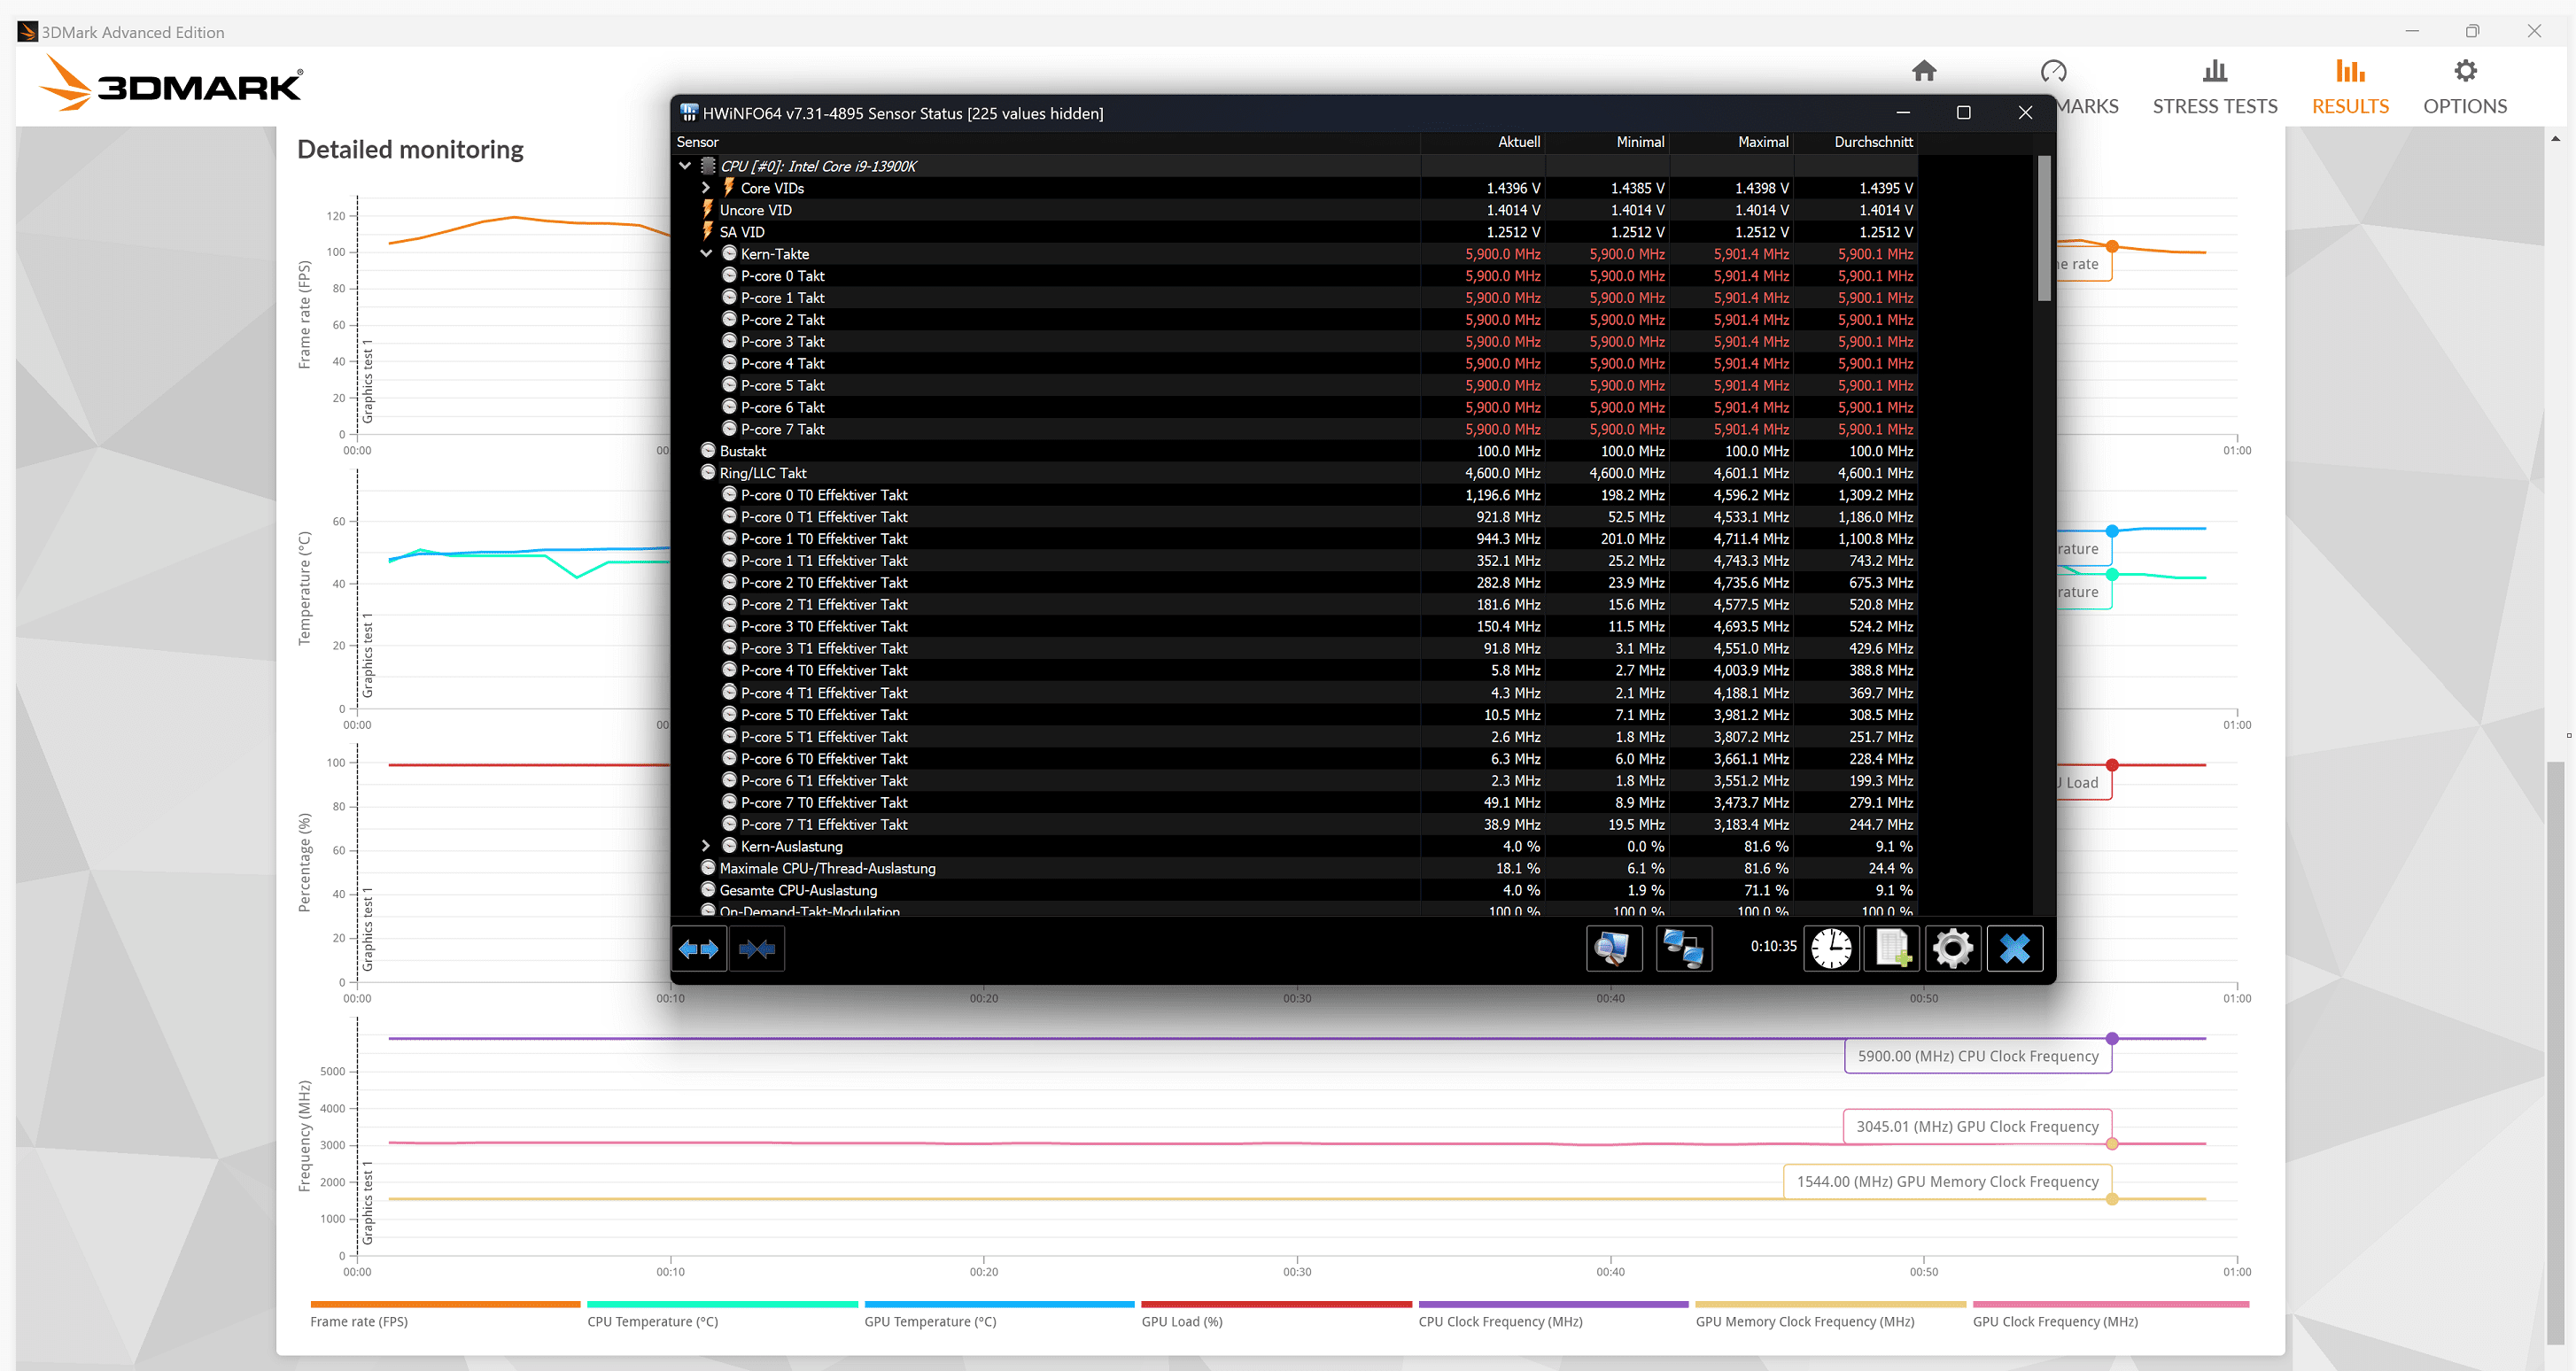Close sensor window with blue X icon
The width and height of the screenshot is (2576, 1371).
coord(2014,948)
